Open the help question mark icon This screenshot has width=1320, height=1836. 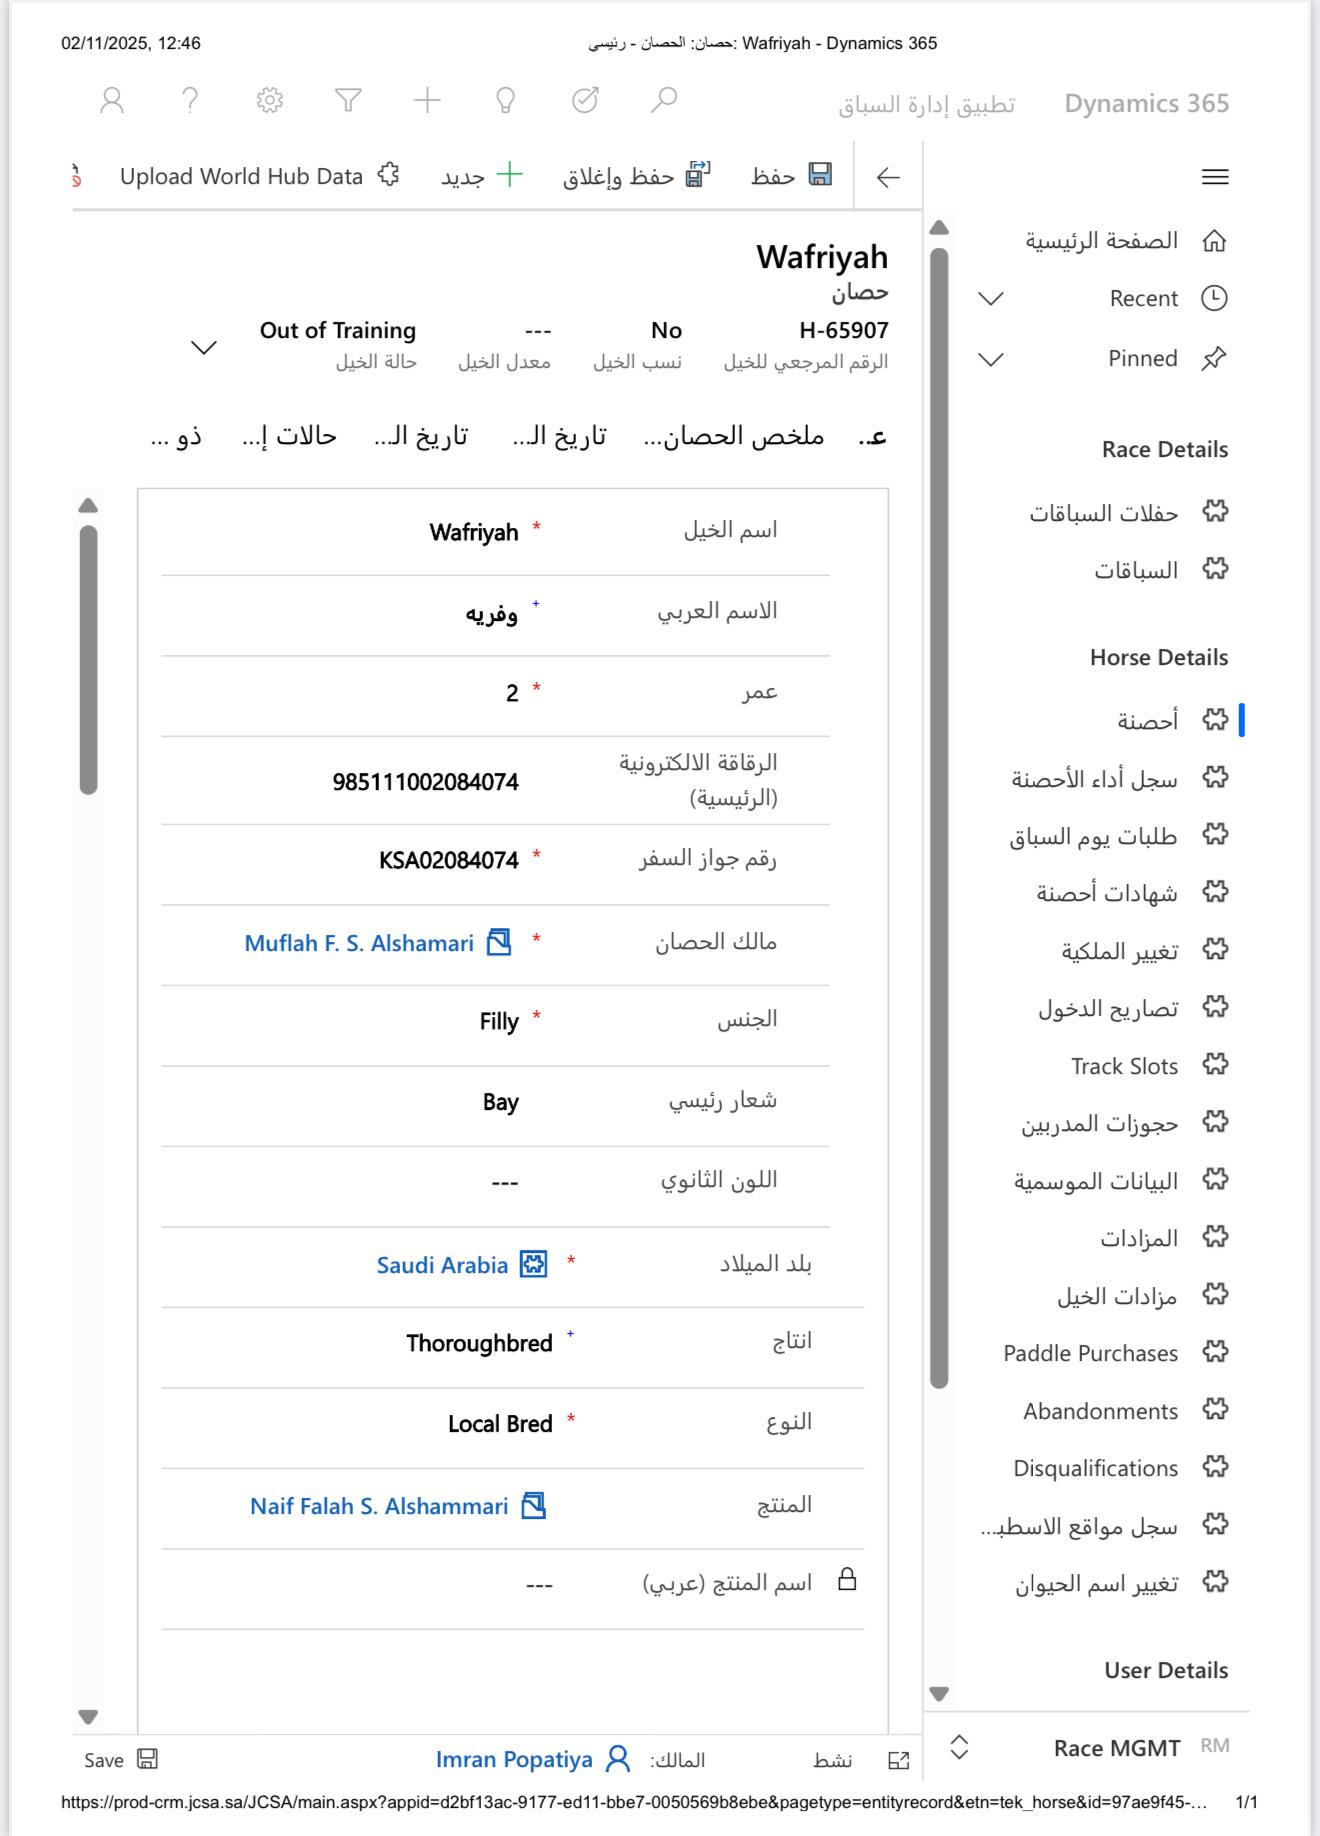190,100
